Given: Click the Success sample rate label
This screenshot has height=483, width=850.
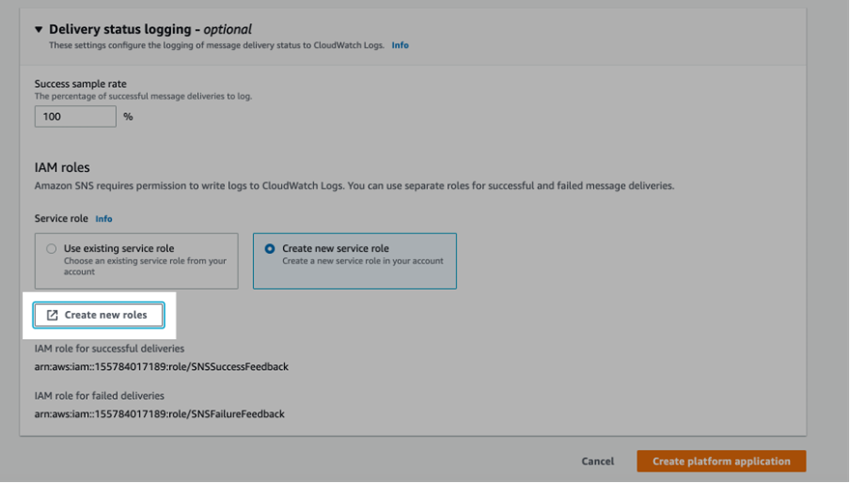Looking at the screenshot, I should 81,83.
